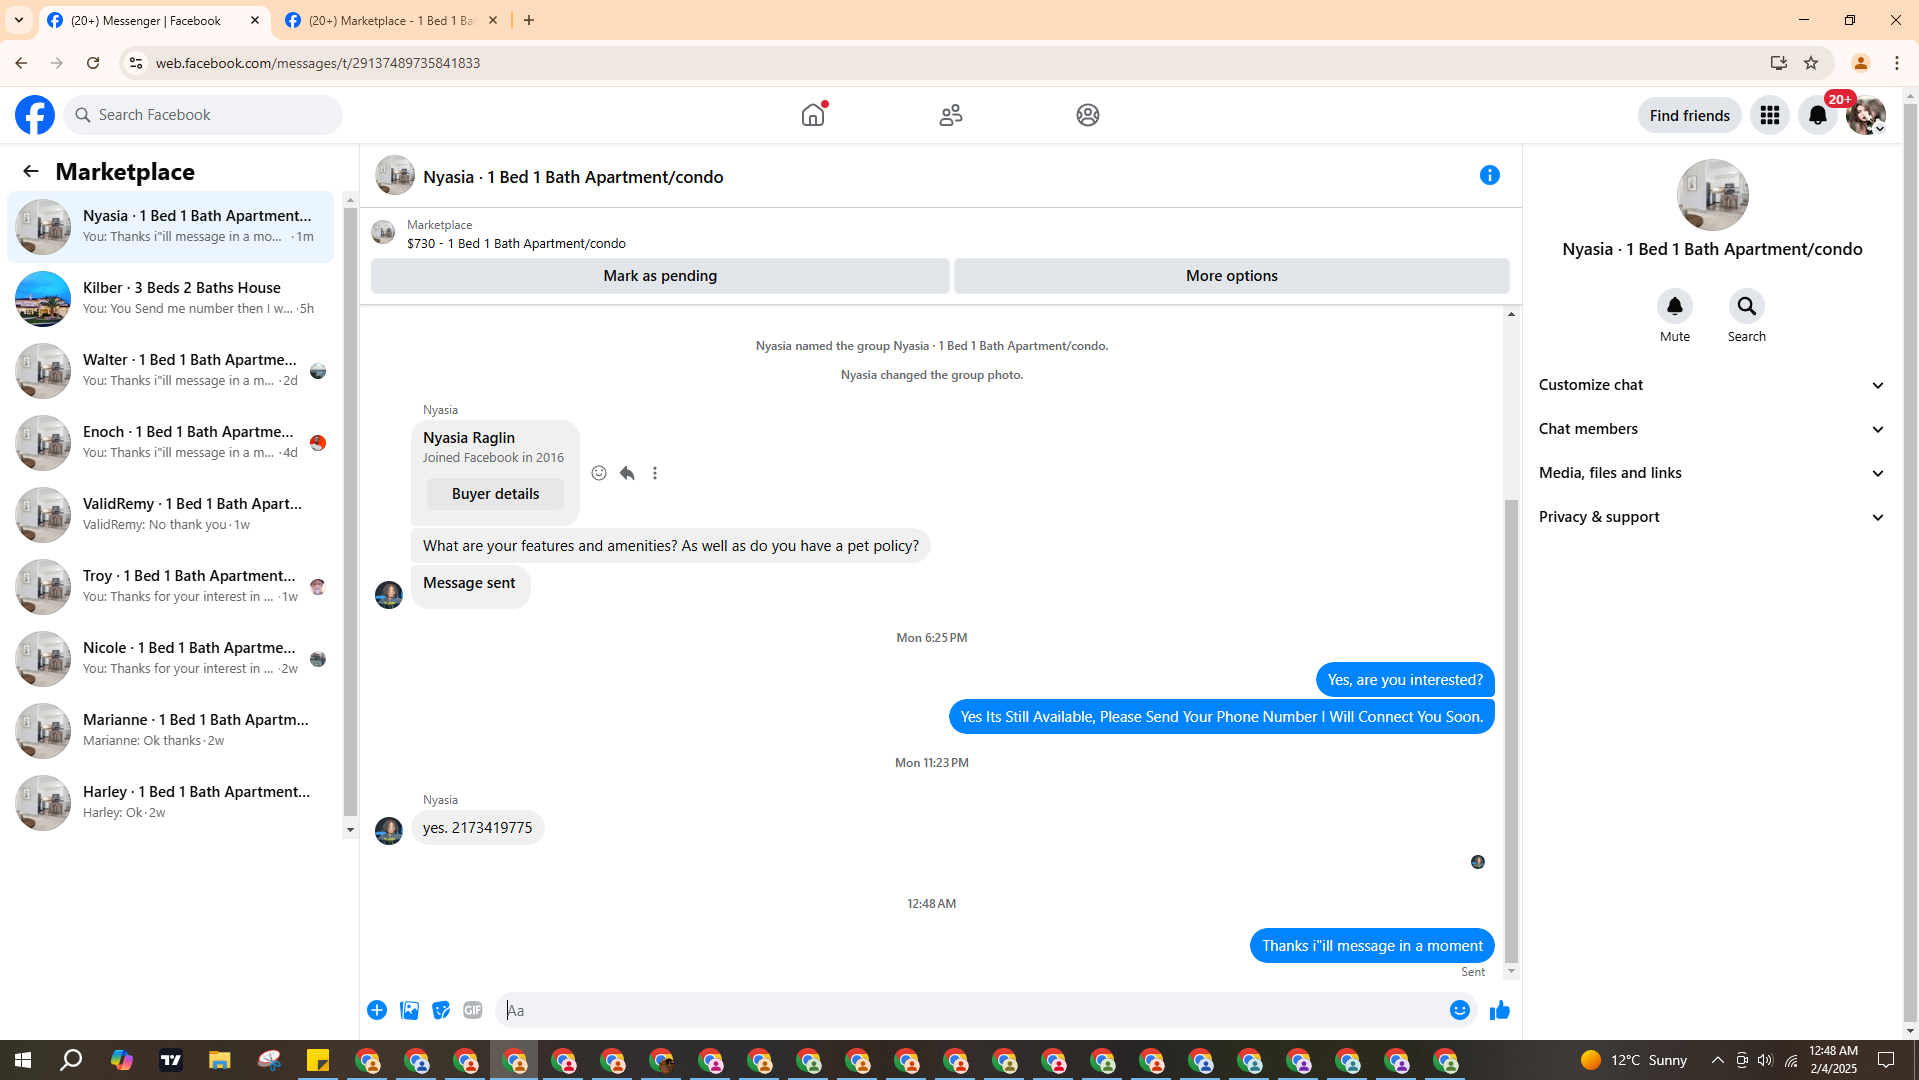The height and width of the screenshot is (1080, 1919).
Task: Open the Nyasia chat header title
Action: 573,177
